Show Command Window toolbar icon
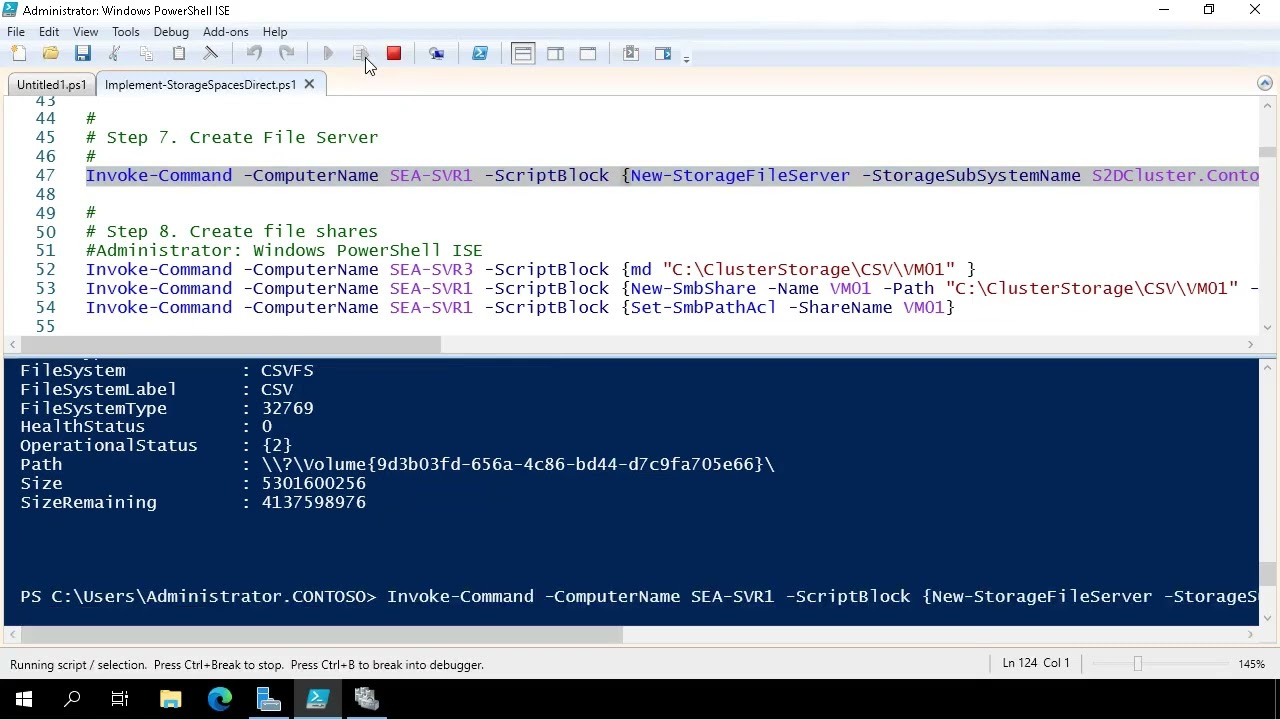The image size is (1280, 720). point(631,54)
